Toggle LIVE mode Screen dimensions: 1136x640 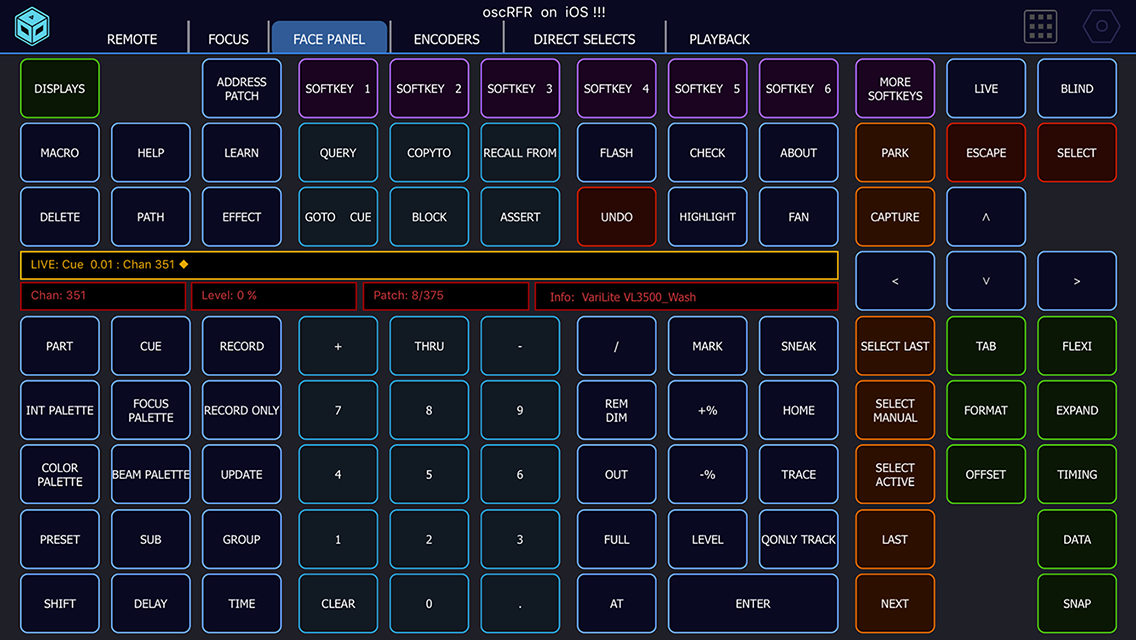point(986,88)
